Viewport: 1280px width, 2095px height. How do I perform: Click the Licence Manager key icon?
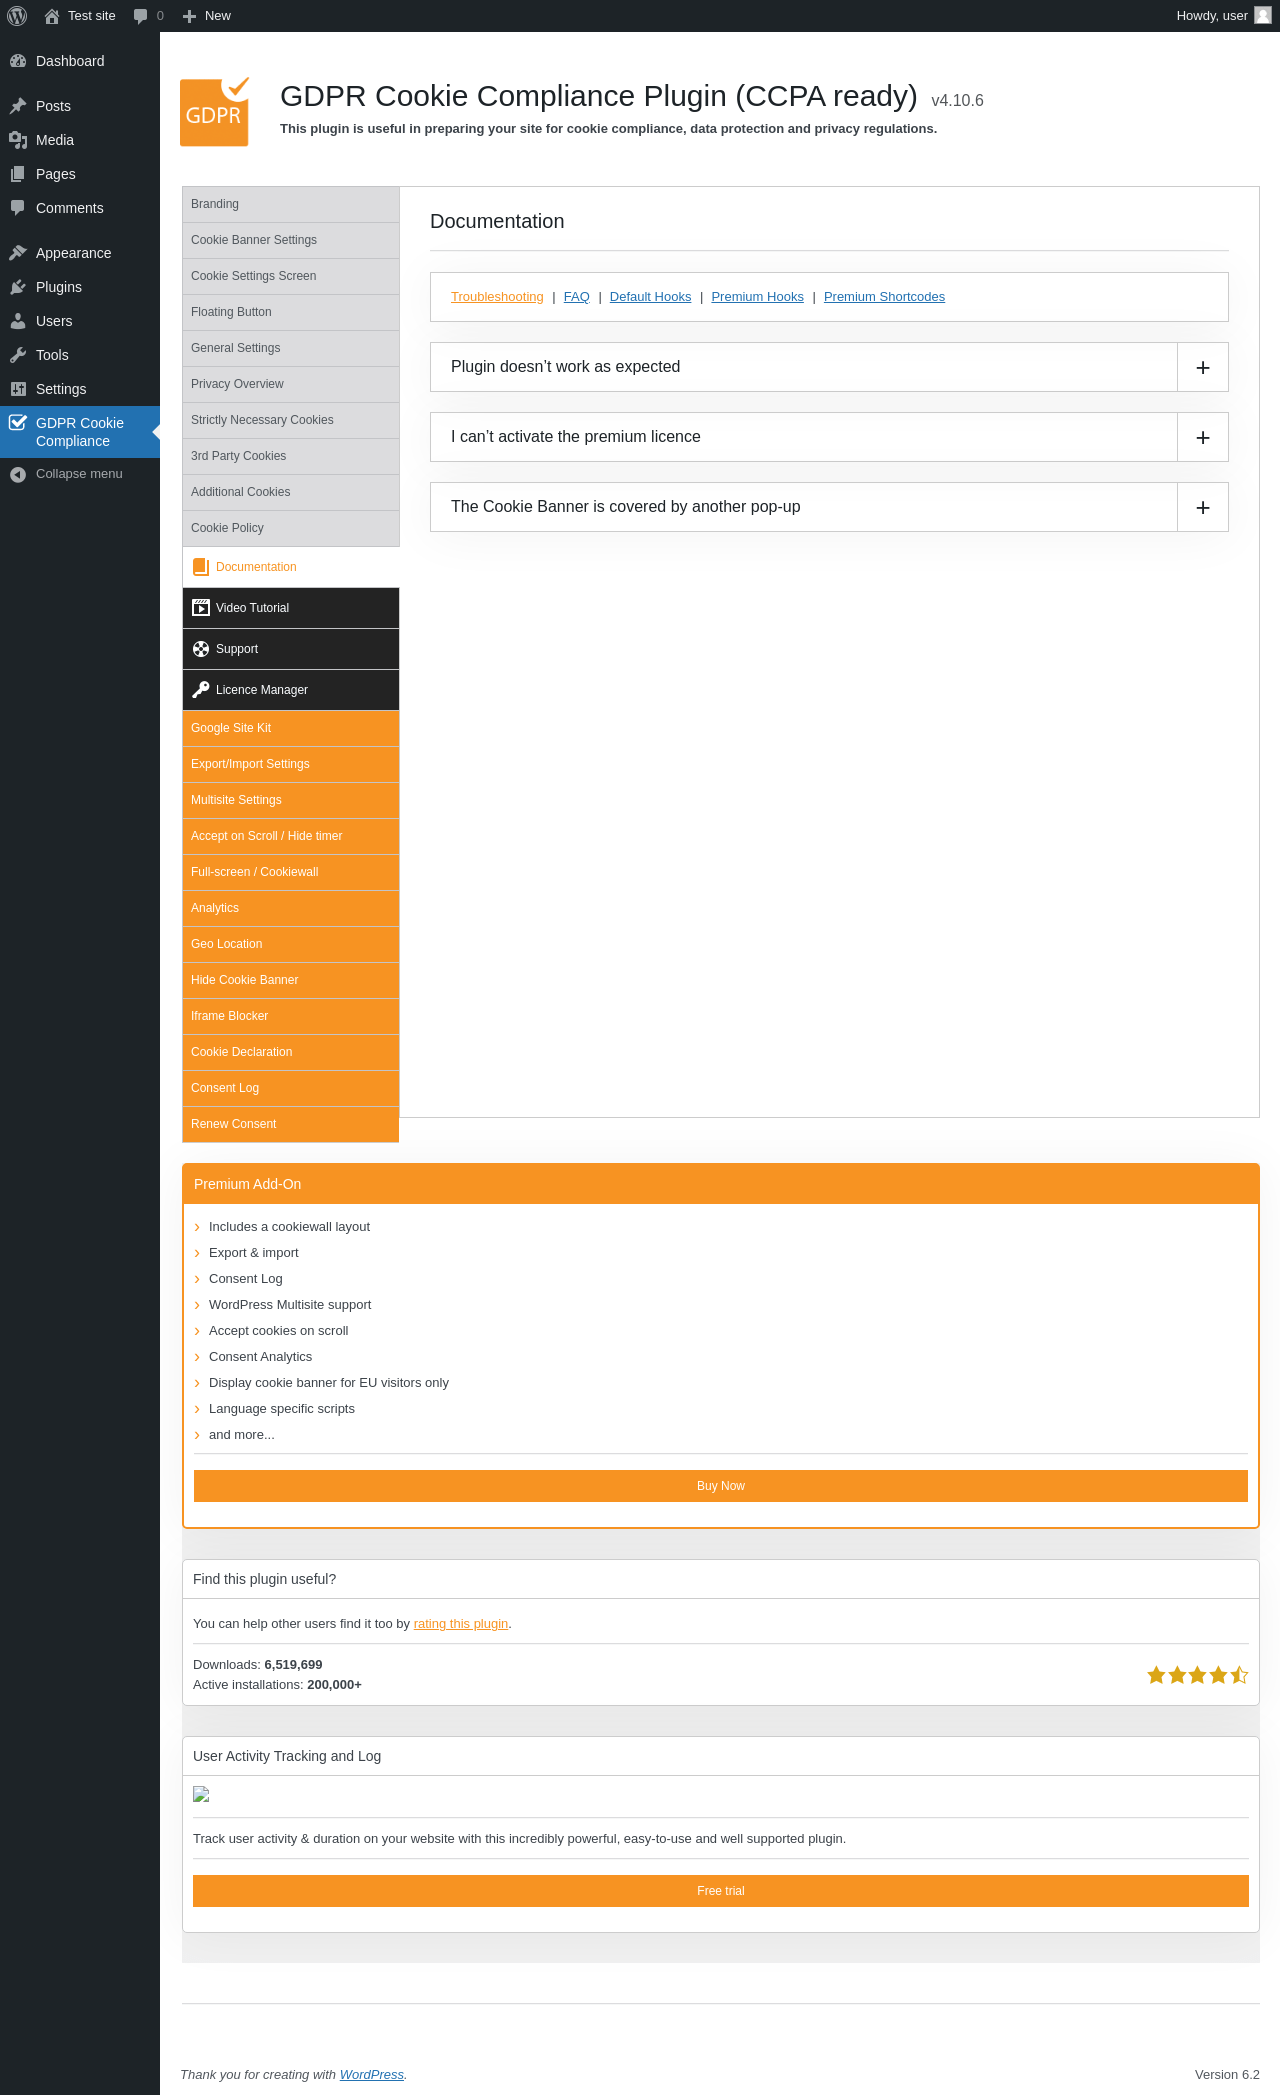click(201, 690)
